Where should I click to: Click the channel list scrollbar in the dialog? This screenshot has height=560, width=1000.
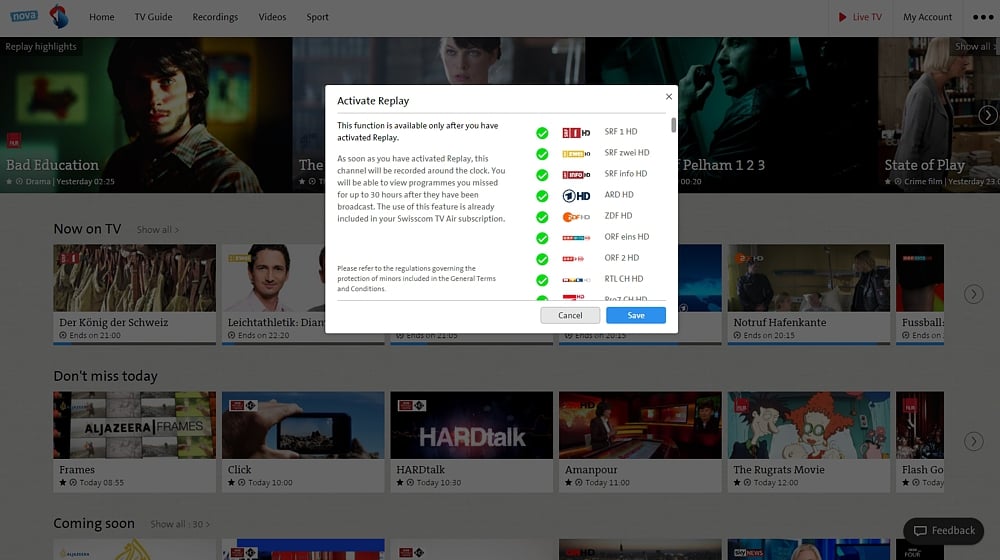coord(673,126)
